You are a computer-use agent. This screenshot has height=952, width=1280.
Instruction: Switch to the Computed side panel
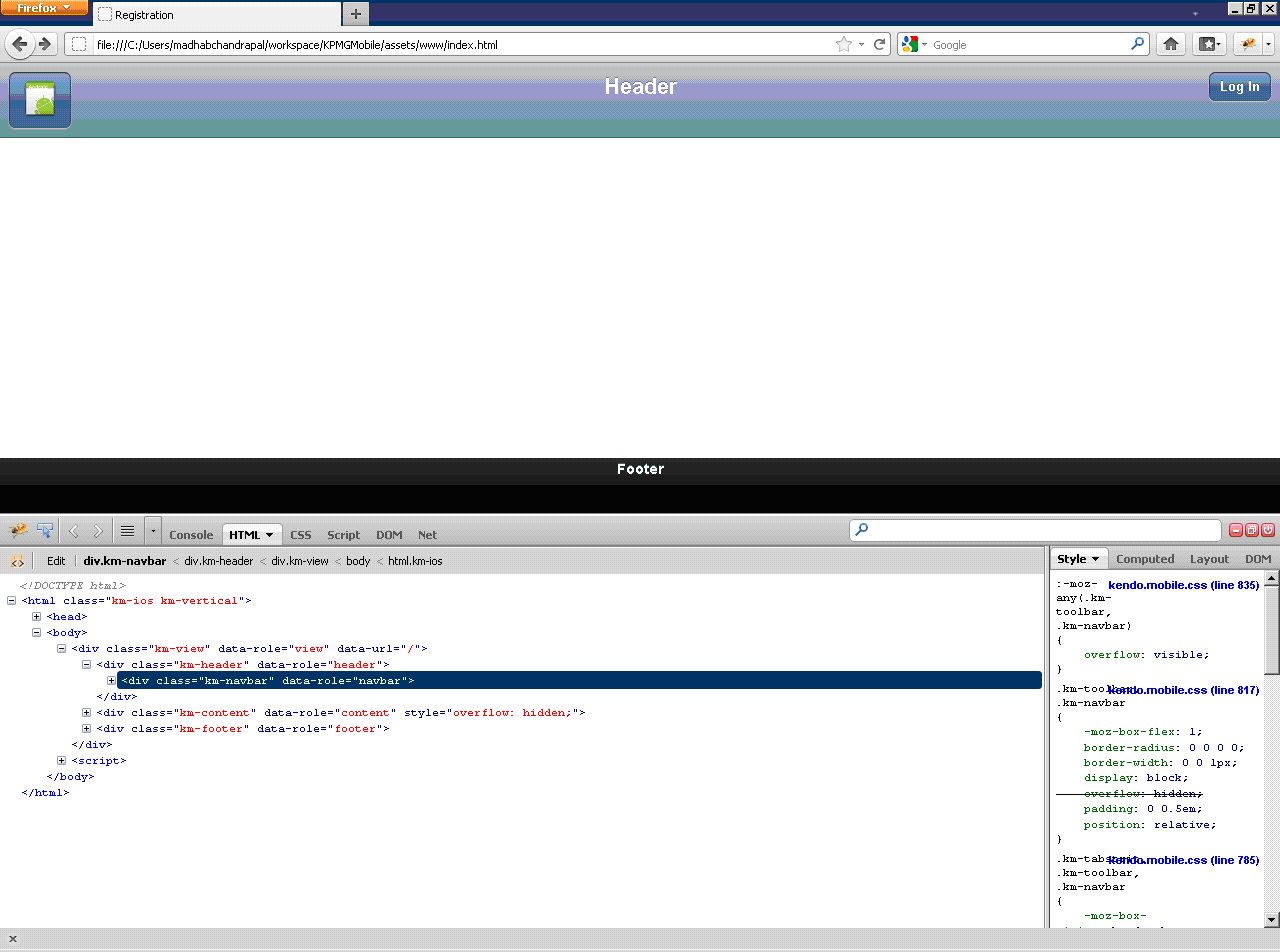tap(1145, 559)
